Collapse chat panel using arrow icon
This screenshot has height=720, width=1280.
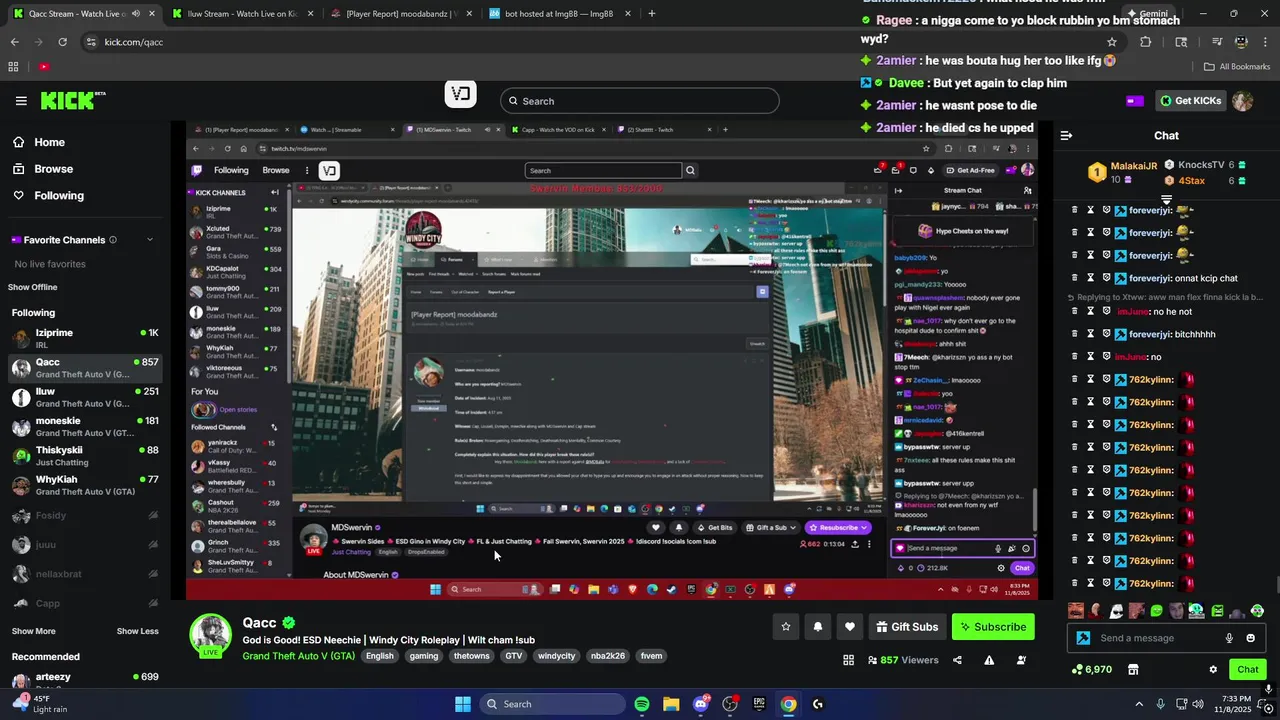click(x=1066, y=135)
